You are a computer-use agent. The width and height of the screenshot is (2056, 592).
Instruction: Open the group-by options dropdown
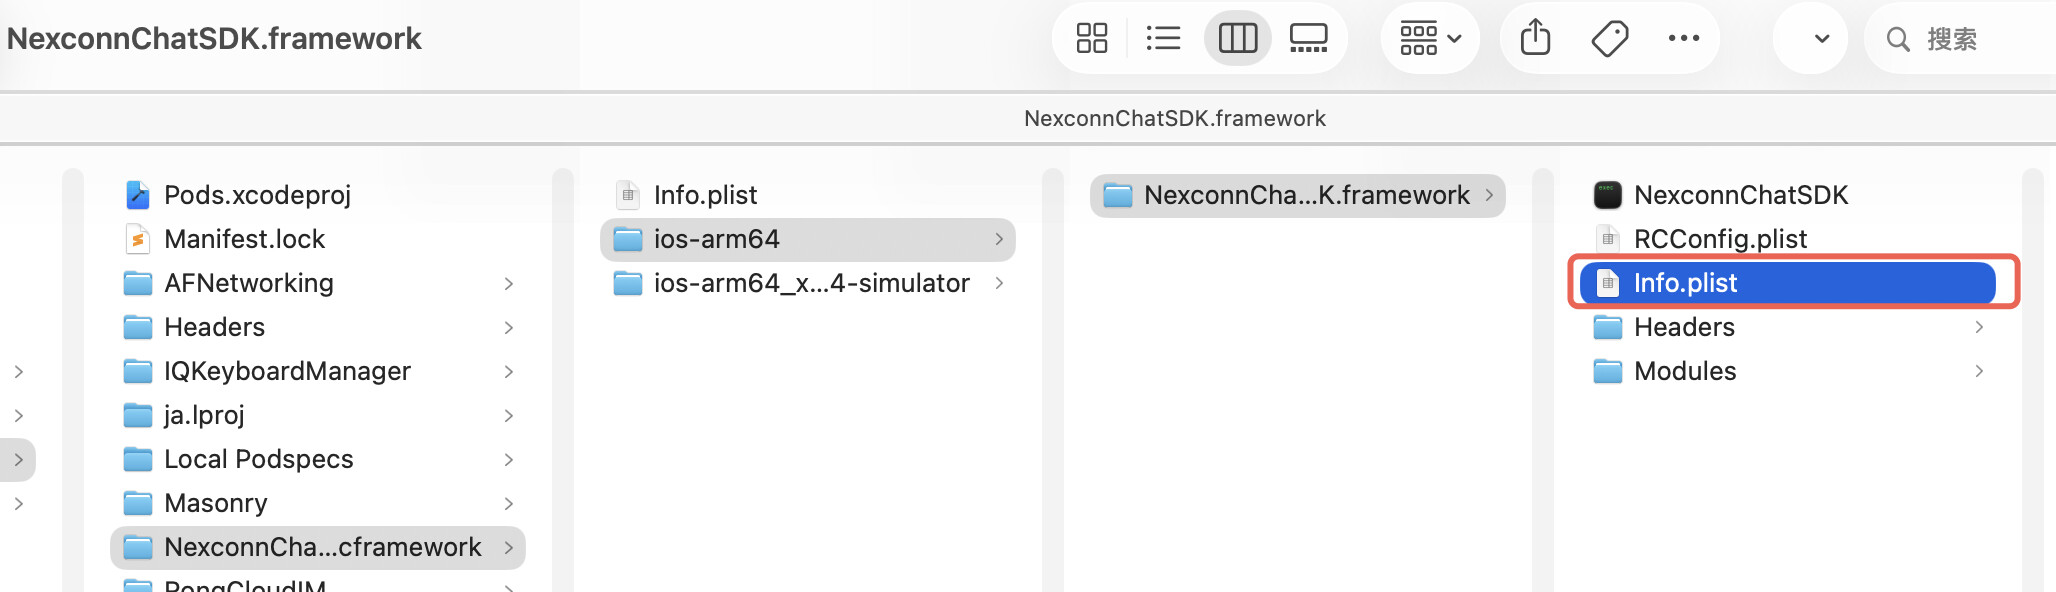[1430, 39]
